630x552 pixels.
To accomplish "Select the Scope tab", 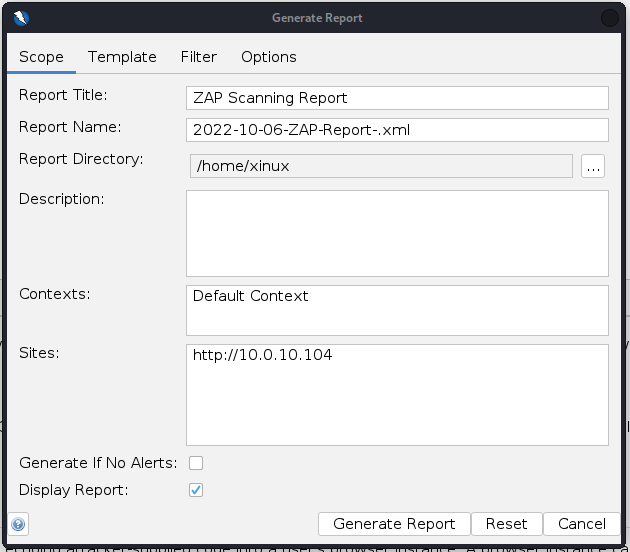I will [x=41, y=57].
